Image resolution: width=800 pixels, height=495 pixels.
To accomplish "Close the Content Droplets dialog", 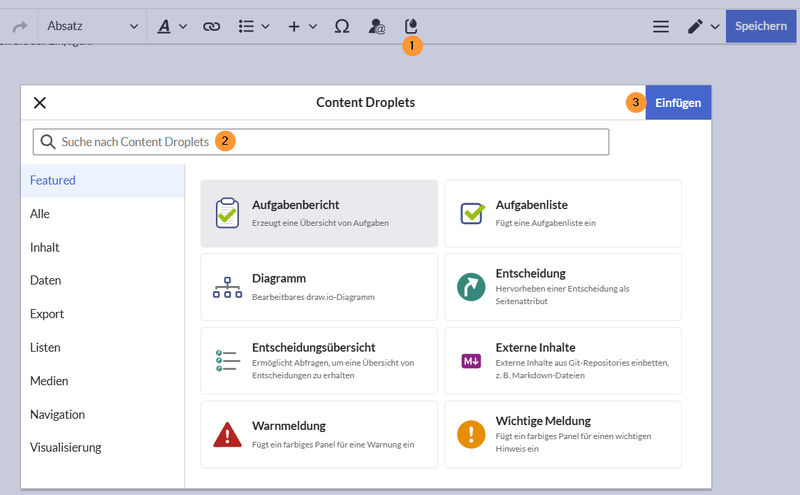I will click(40, 102).
